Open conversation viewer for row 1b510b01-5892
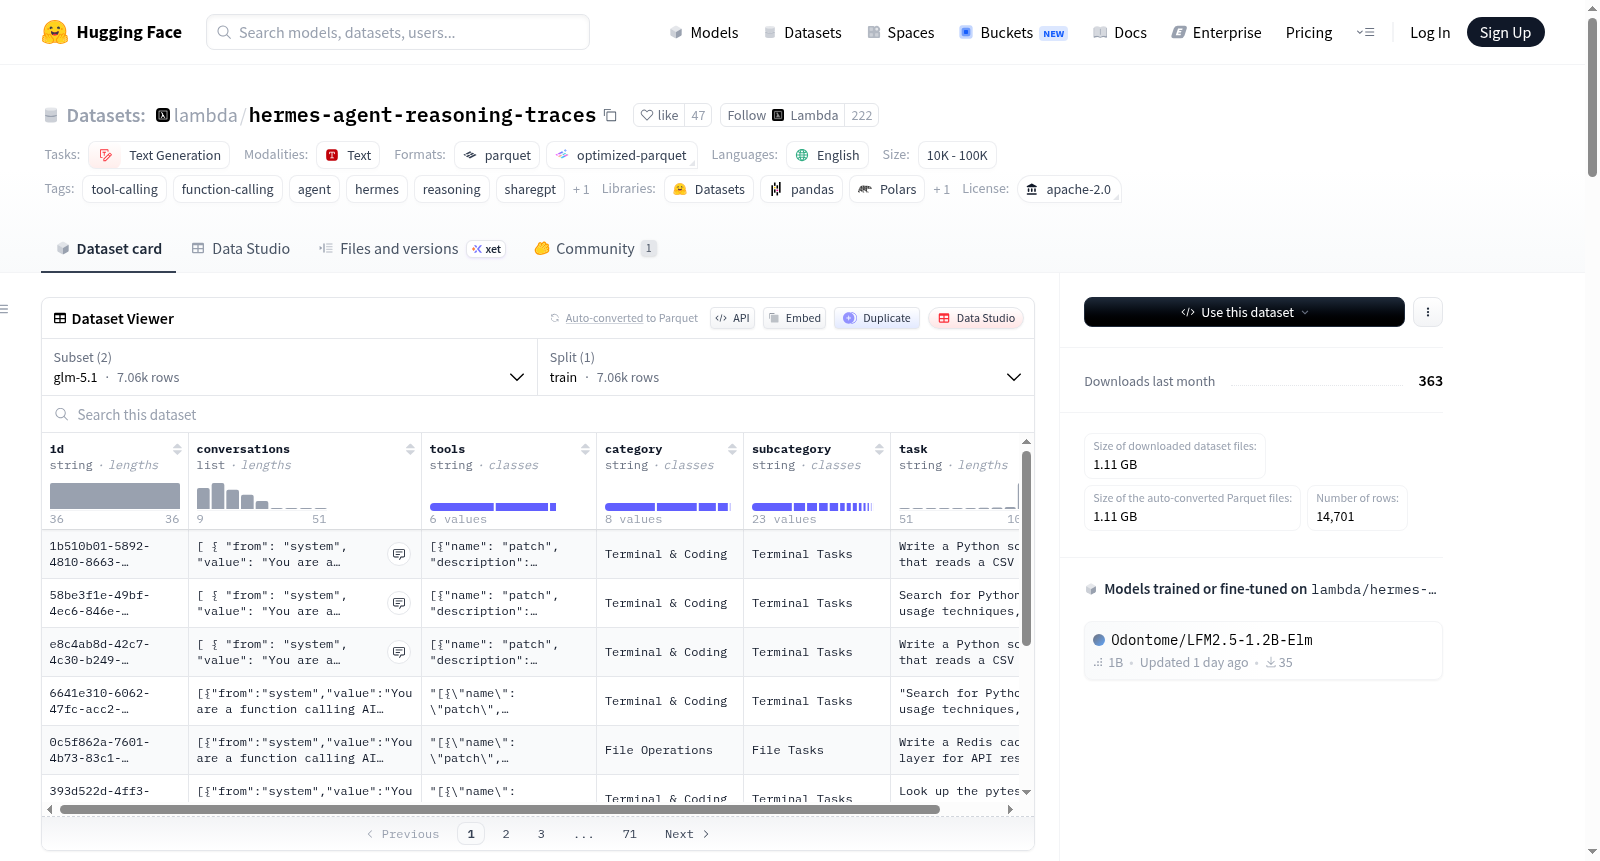The height and width of the screenshot is (861, 1600). click(x=399, y=554)
